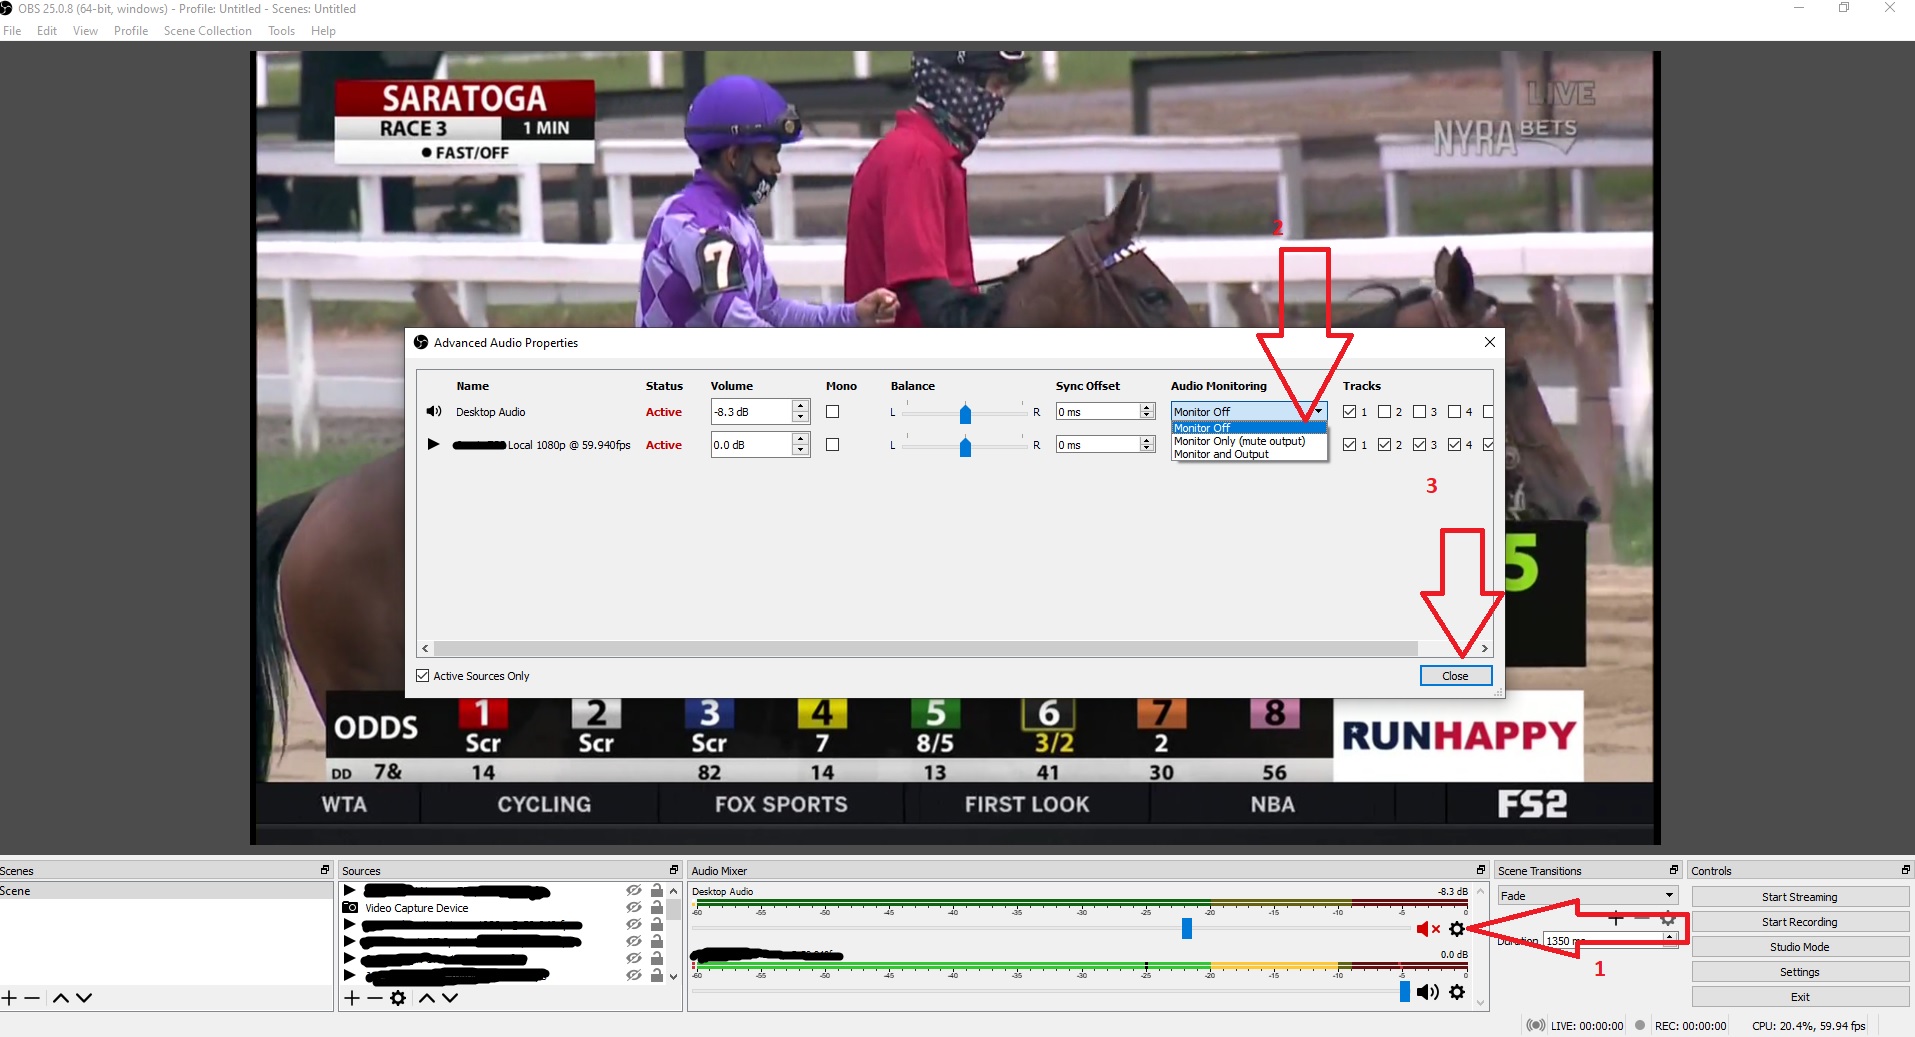Increase Desktop Audio volume with up stepper

[x=800, y=407]
